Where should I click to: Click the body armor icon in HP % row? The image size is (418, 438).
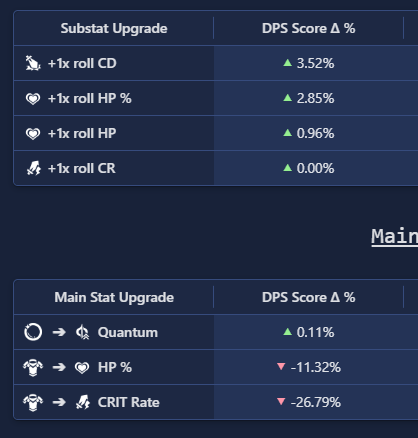pyautogui.click(x=33, y=368)
